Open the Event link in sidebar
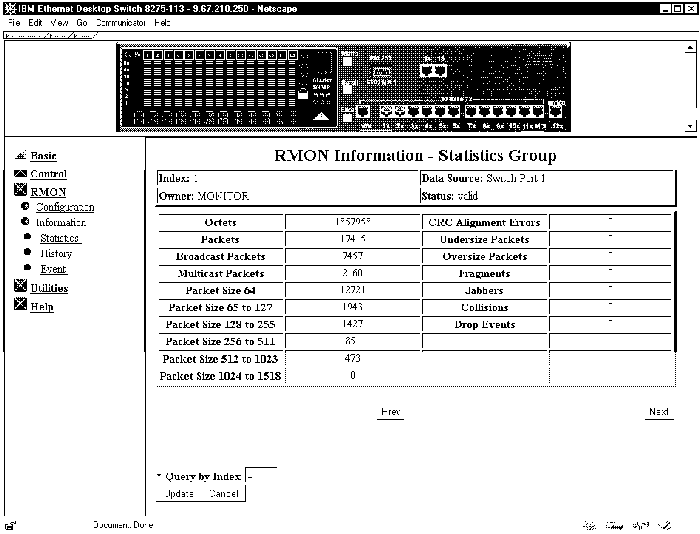The image size is (700, 534). [x=53, y=269]
